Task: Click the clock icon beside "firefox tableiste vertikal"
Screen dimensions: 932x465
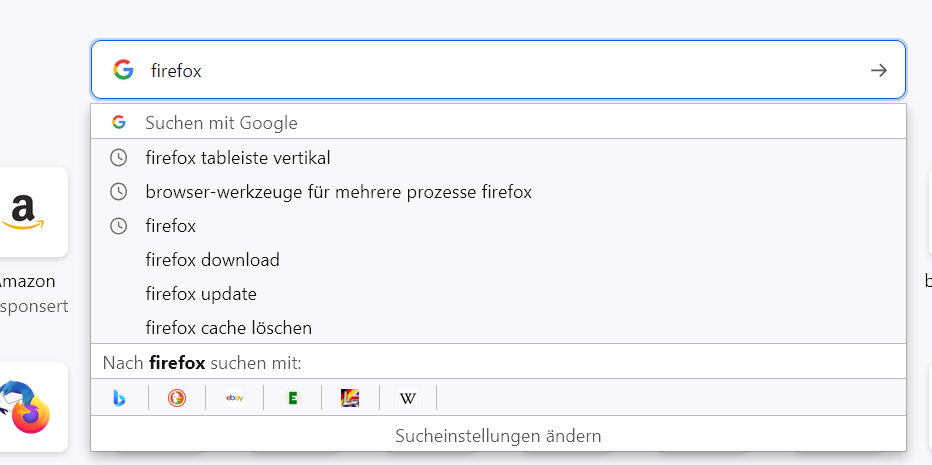Action: 119,158
